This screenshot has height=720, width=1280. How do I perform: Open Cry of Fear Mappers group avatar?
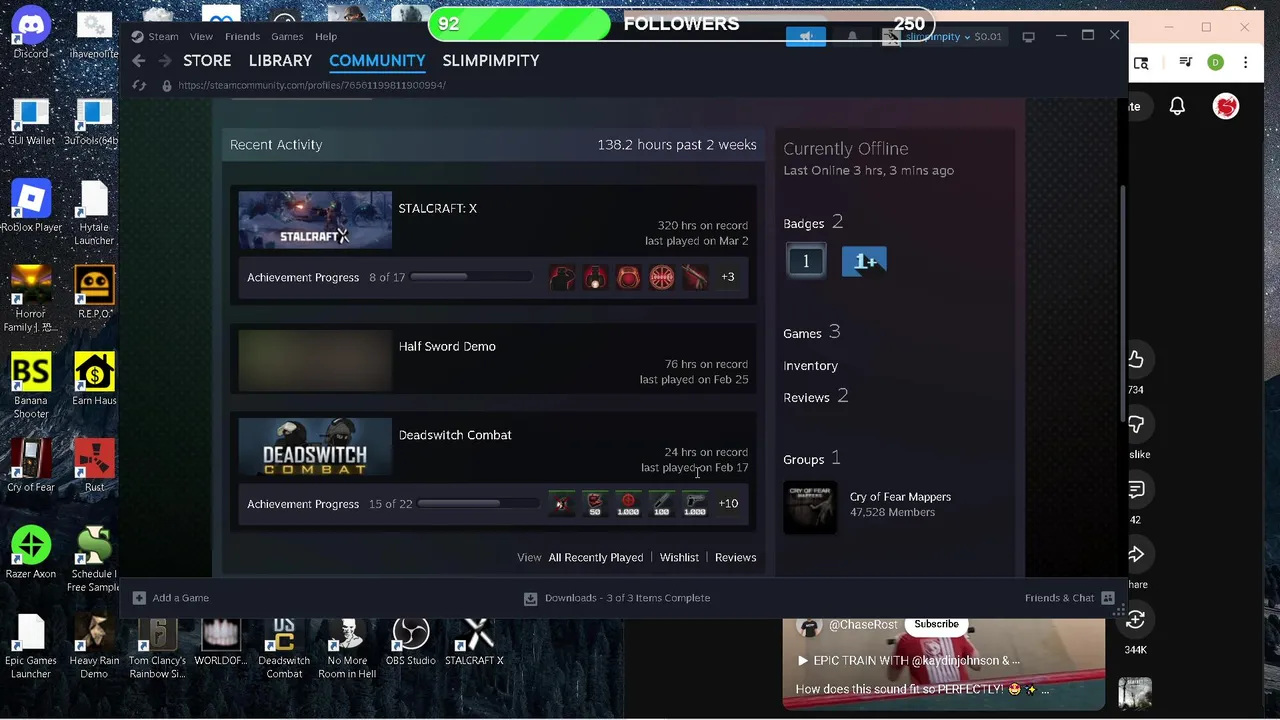810,507
